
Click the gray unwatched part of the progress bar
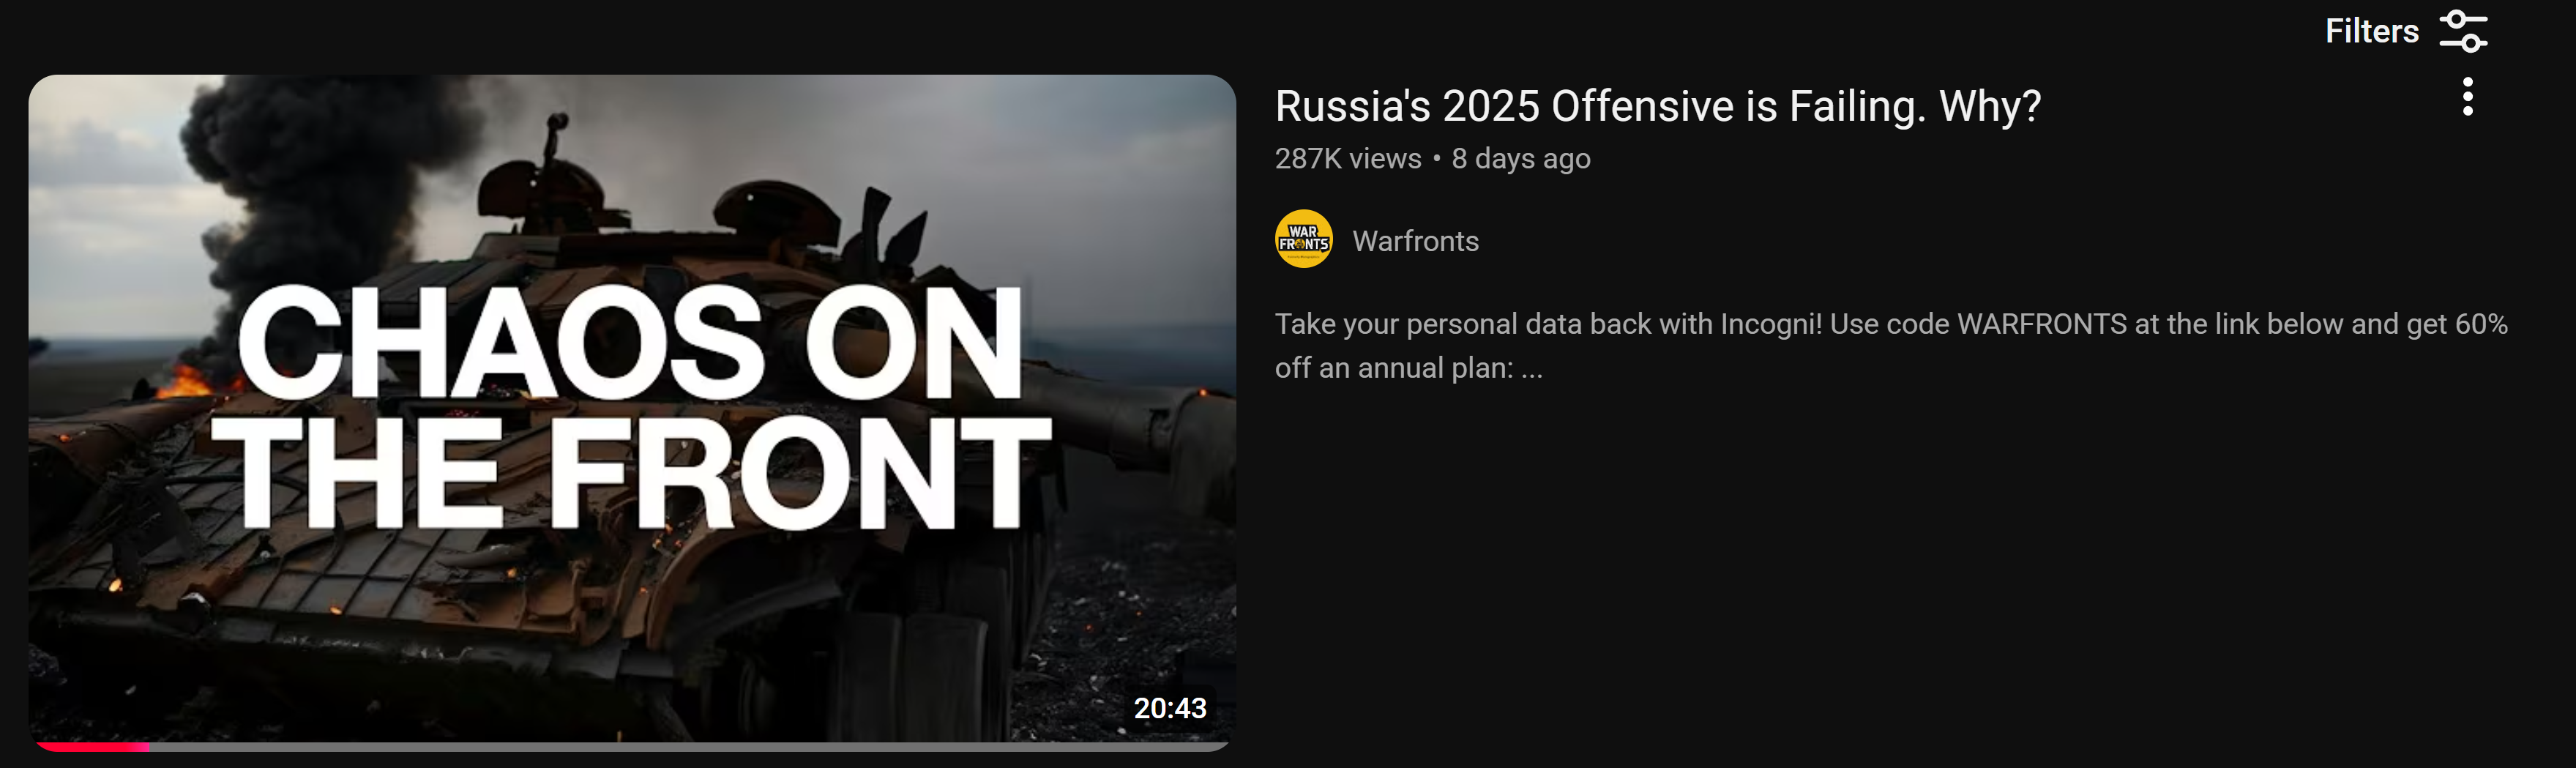(688, 747)
